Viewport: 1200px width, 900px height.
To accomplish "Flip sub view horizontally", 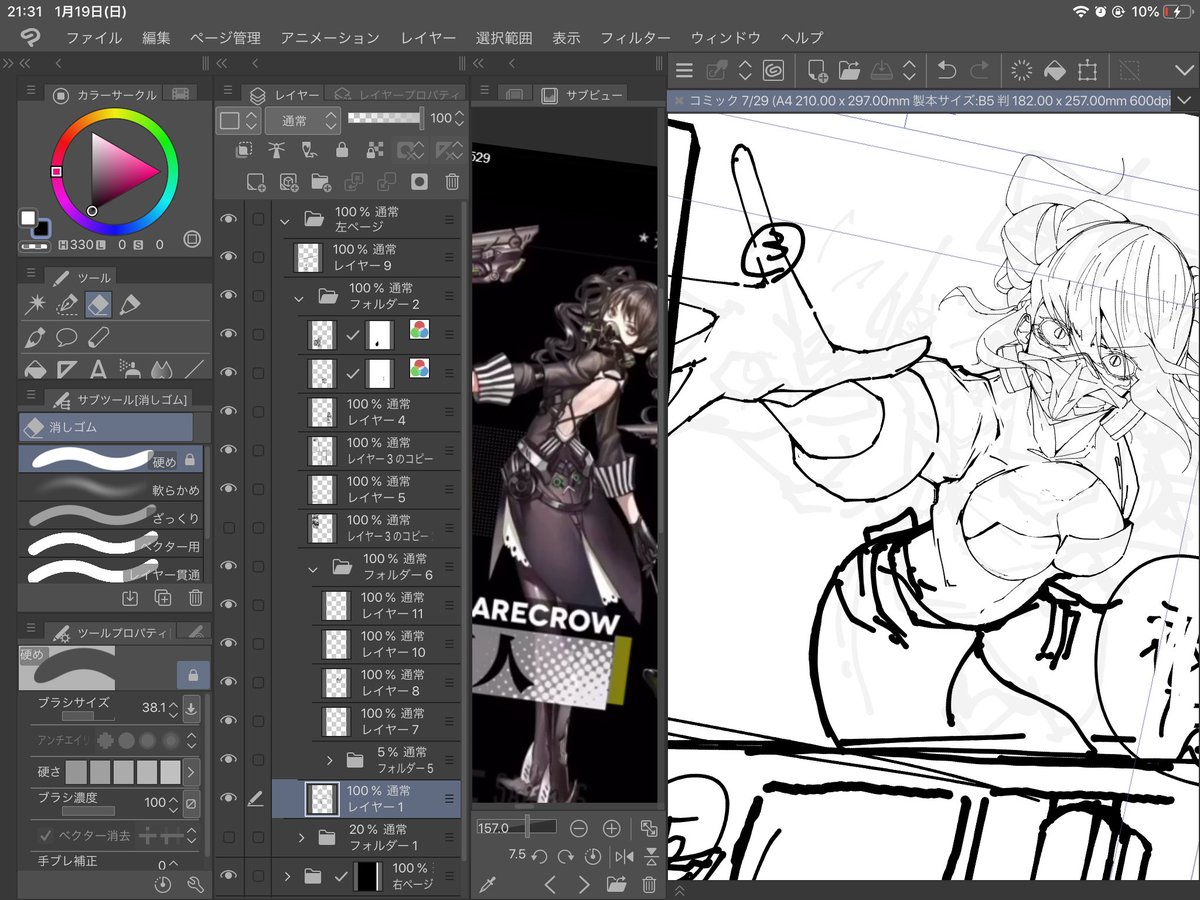I will 625,856.
